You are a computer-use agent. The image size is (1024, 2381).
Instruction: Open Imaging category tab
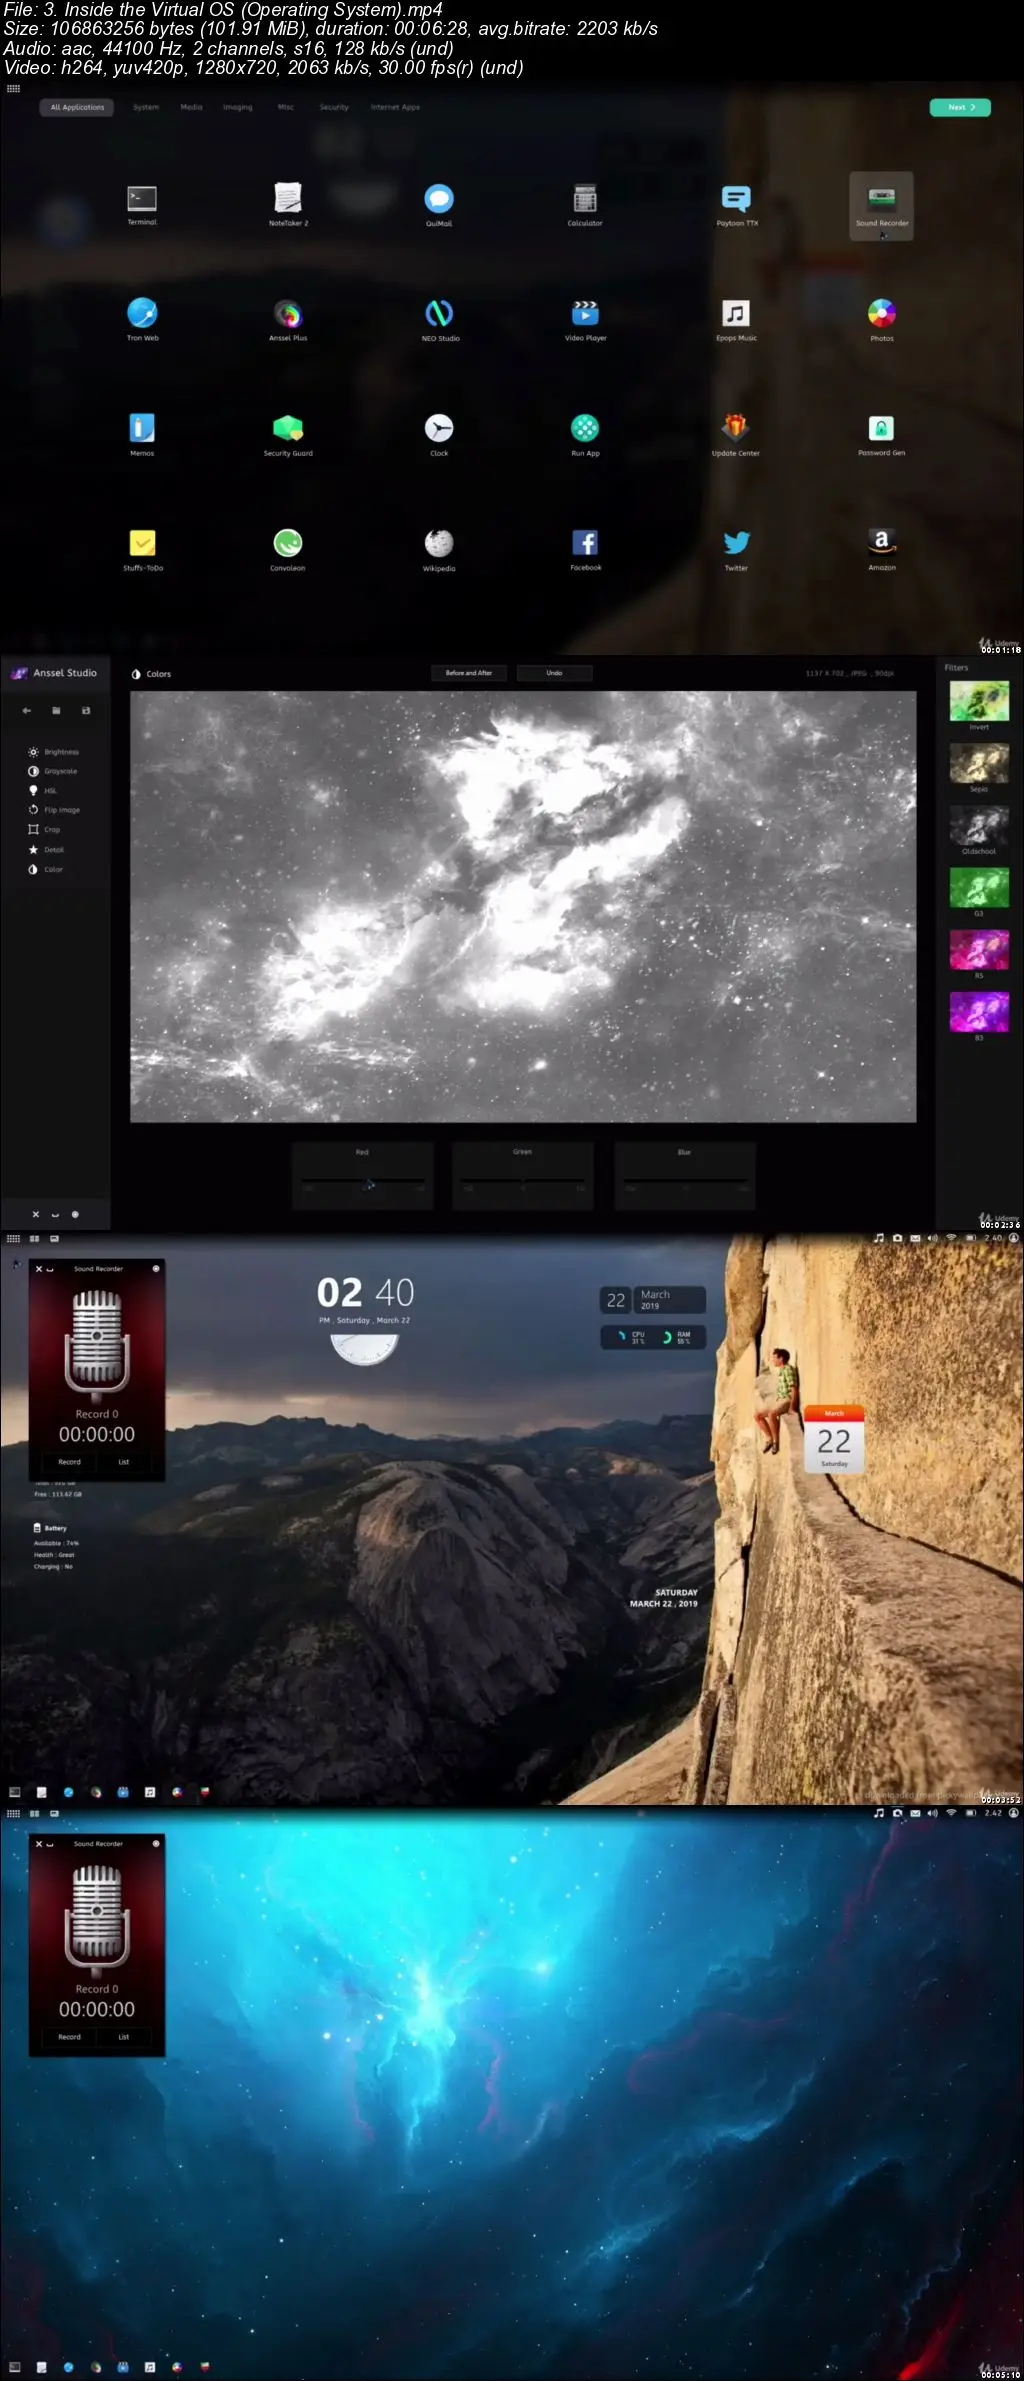tap(238, 107)
